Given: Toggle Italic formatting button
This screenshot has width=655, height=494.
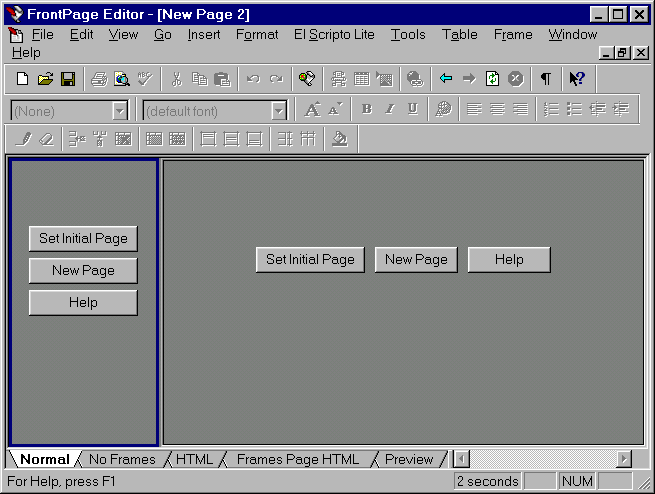Looking at the screenshot, I should pos(389,110).
